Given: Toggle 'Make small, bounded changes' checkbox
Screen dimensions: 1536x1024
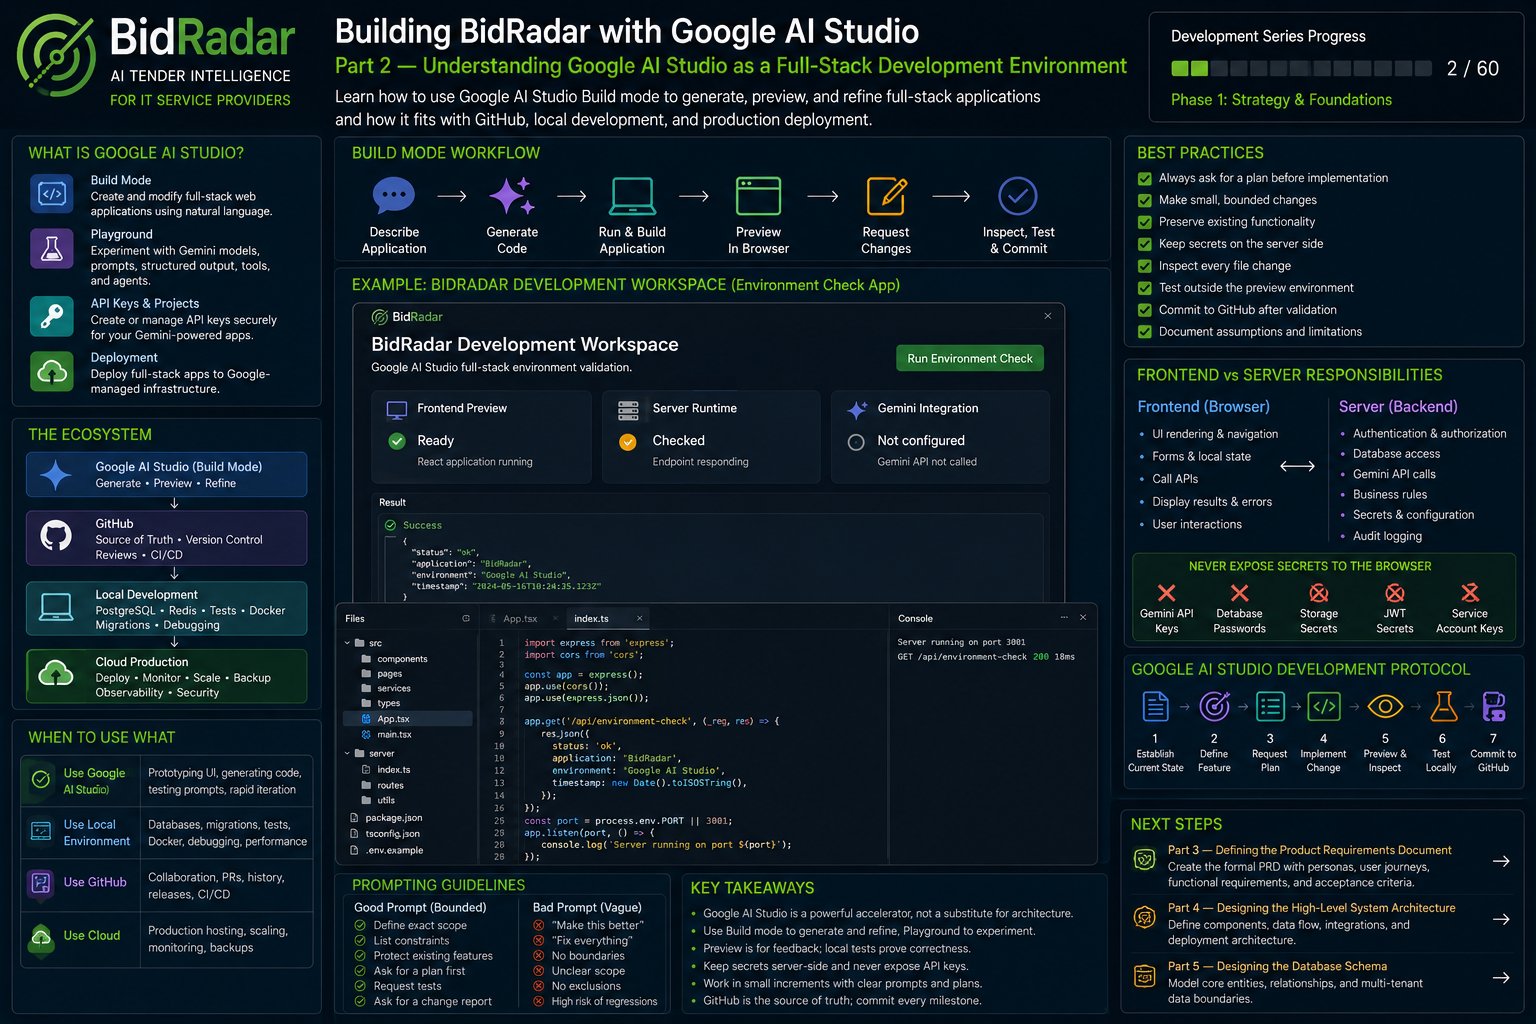Looking at the screenshot, I should point(1145,200).
